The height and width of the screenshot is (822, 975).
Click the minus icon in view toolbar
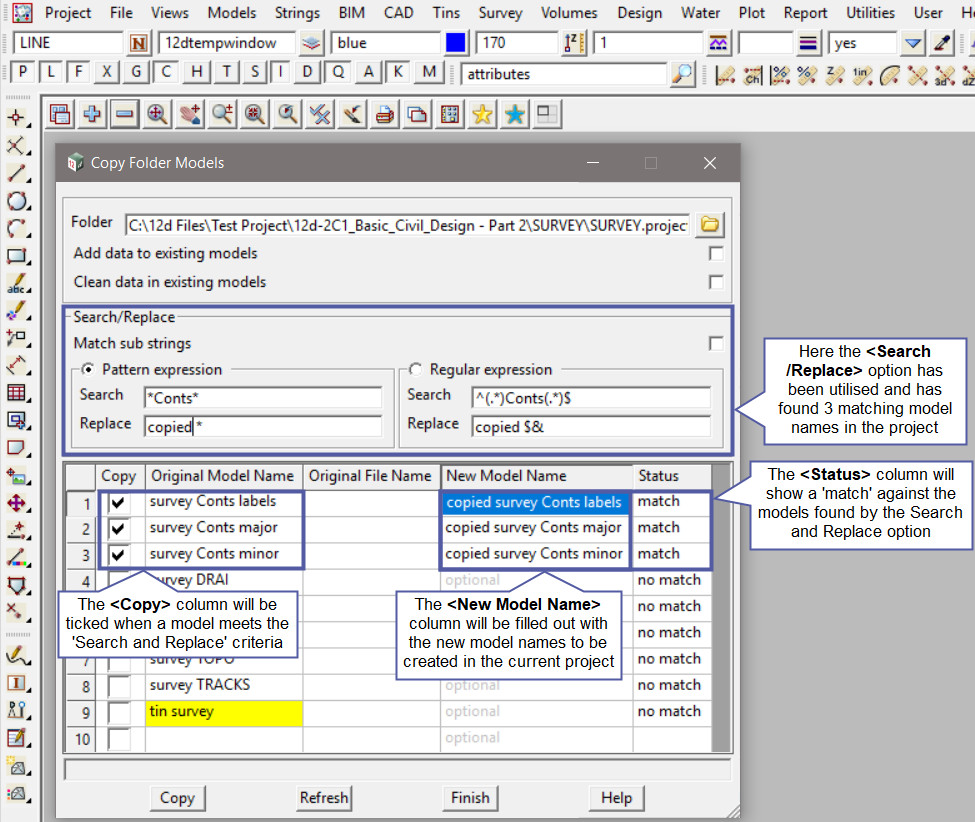(x=124, y=115)
